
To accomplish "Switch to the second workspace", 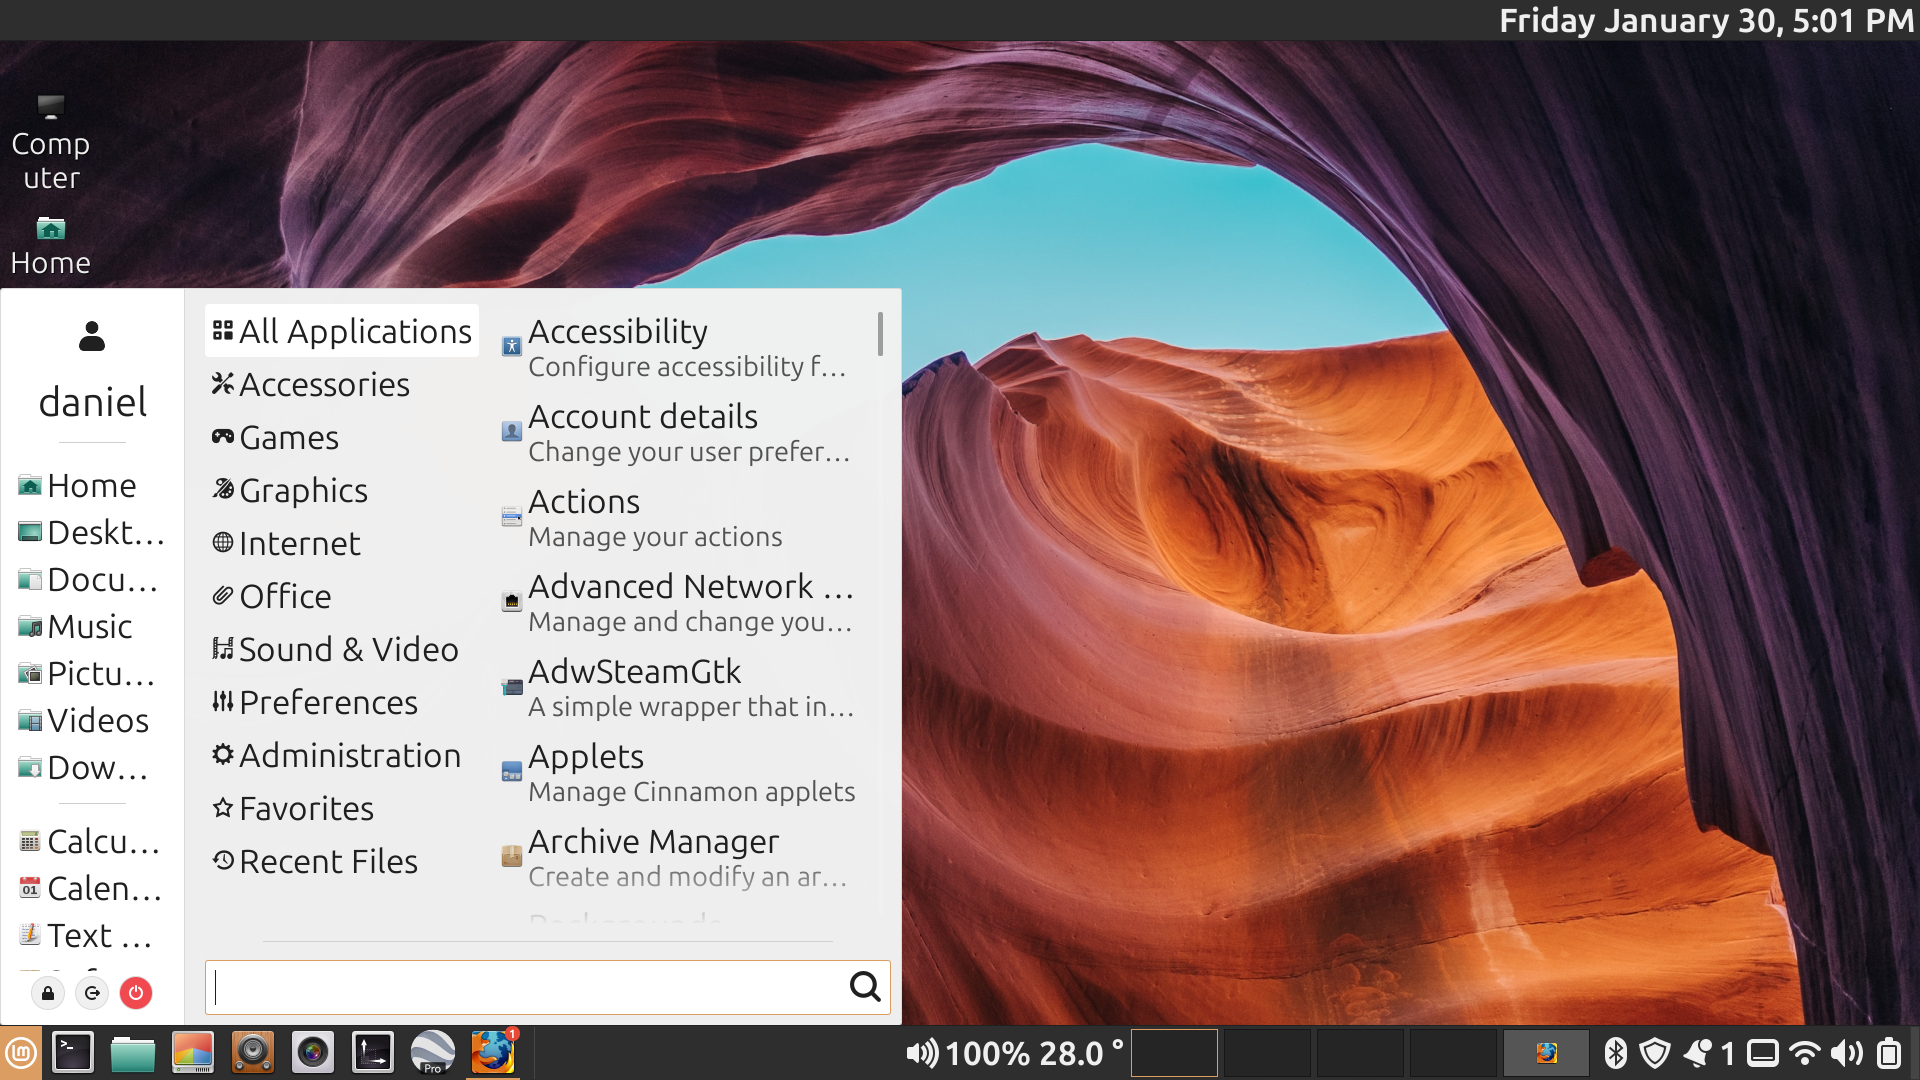I will [1267, 1053].
